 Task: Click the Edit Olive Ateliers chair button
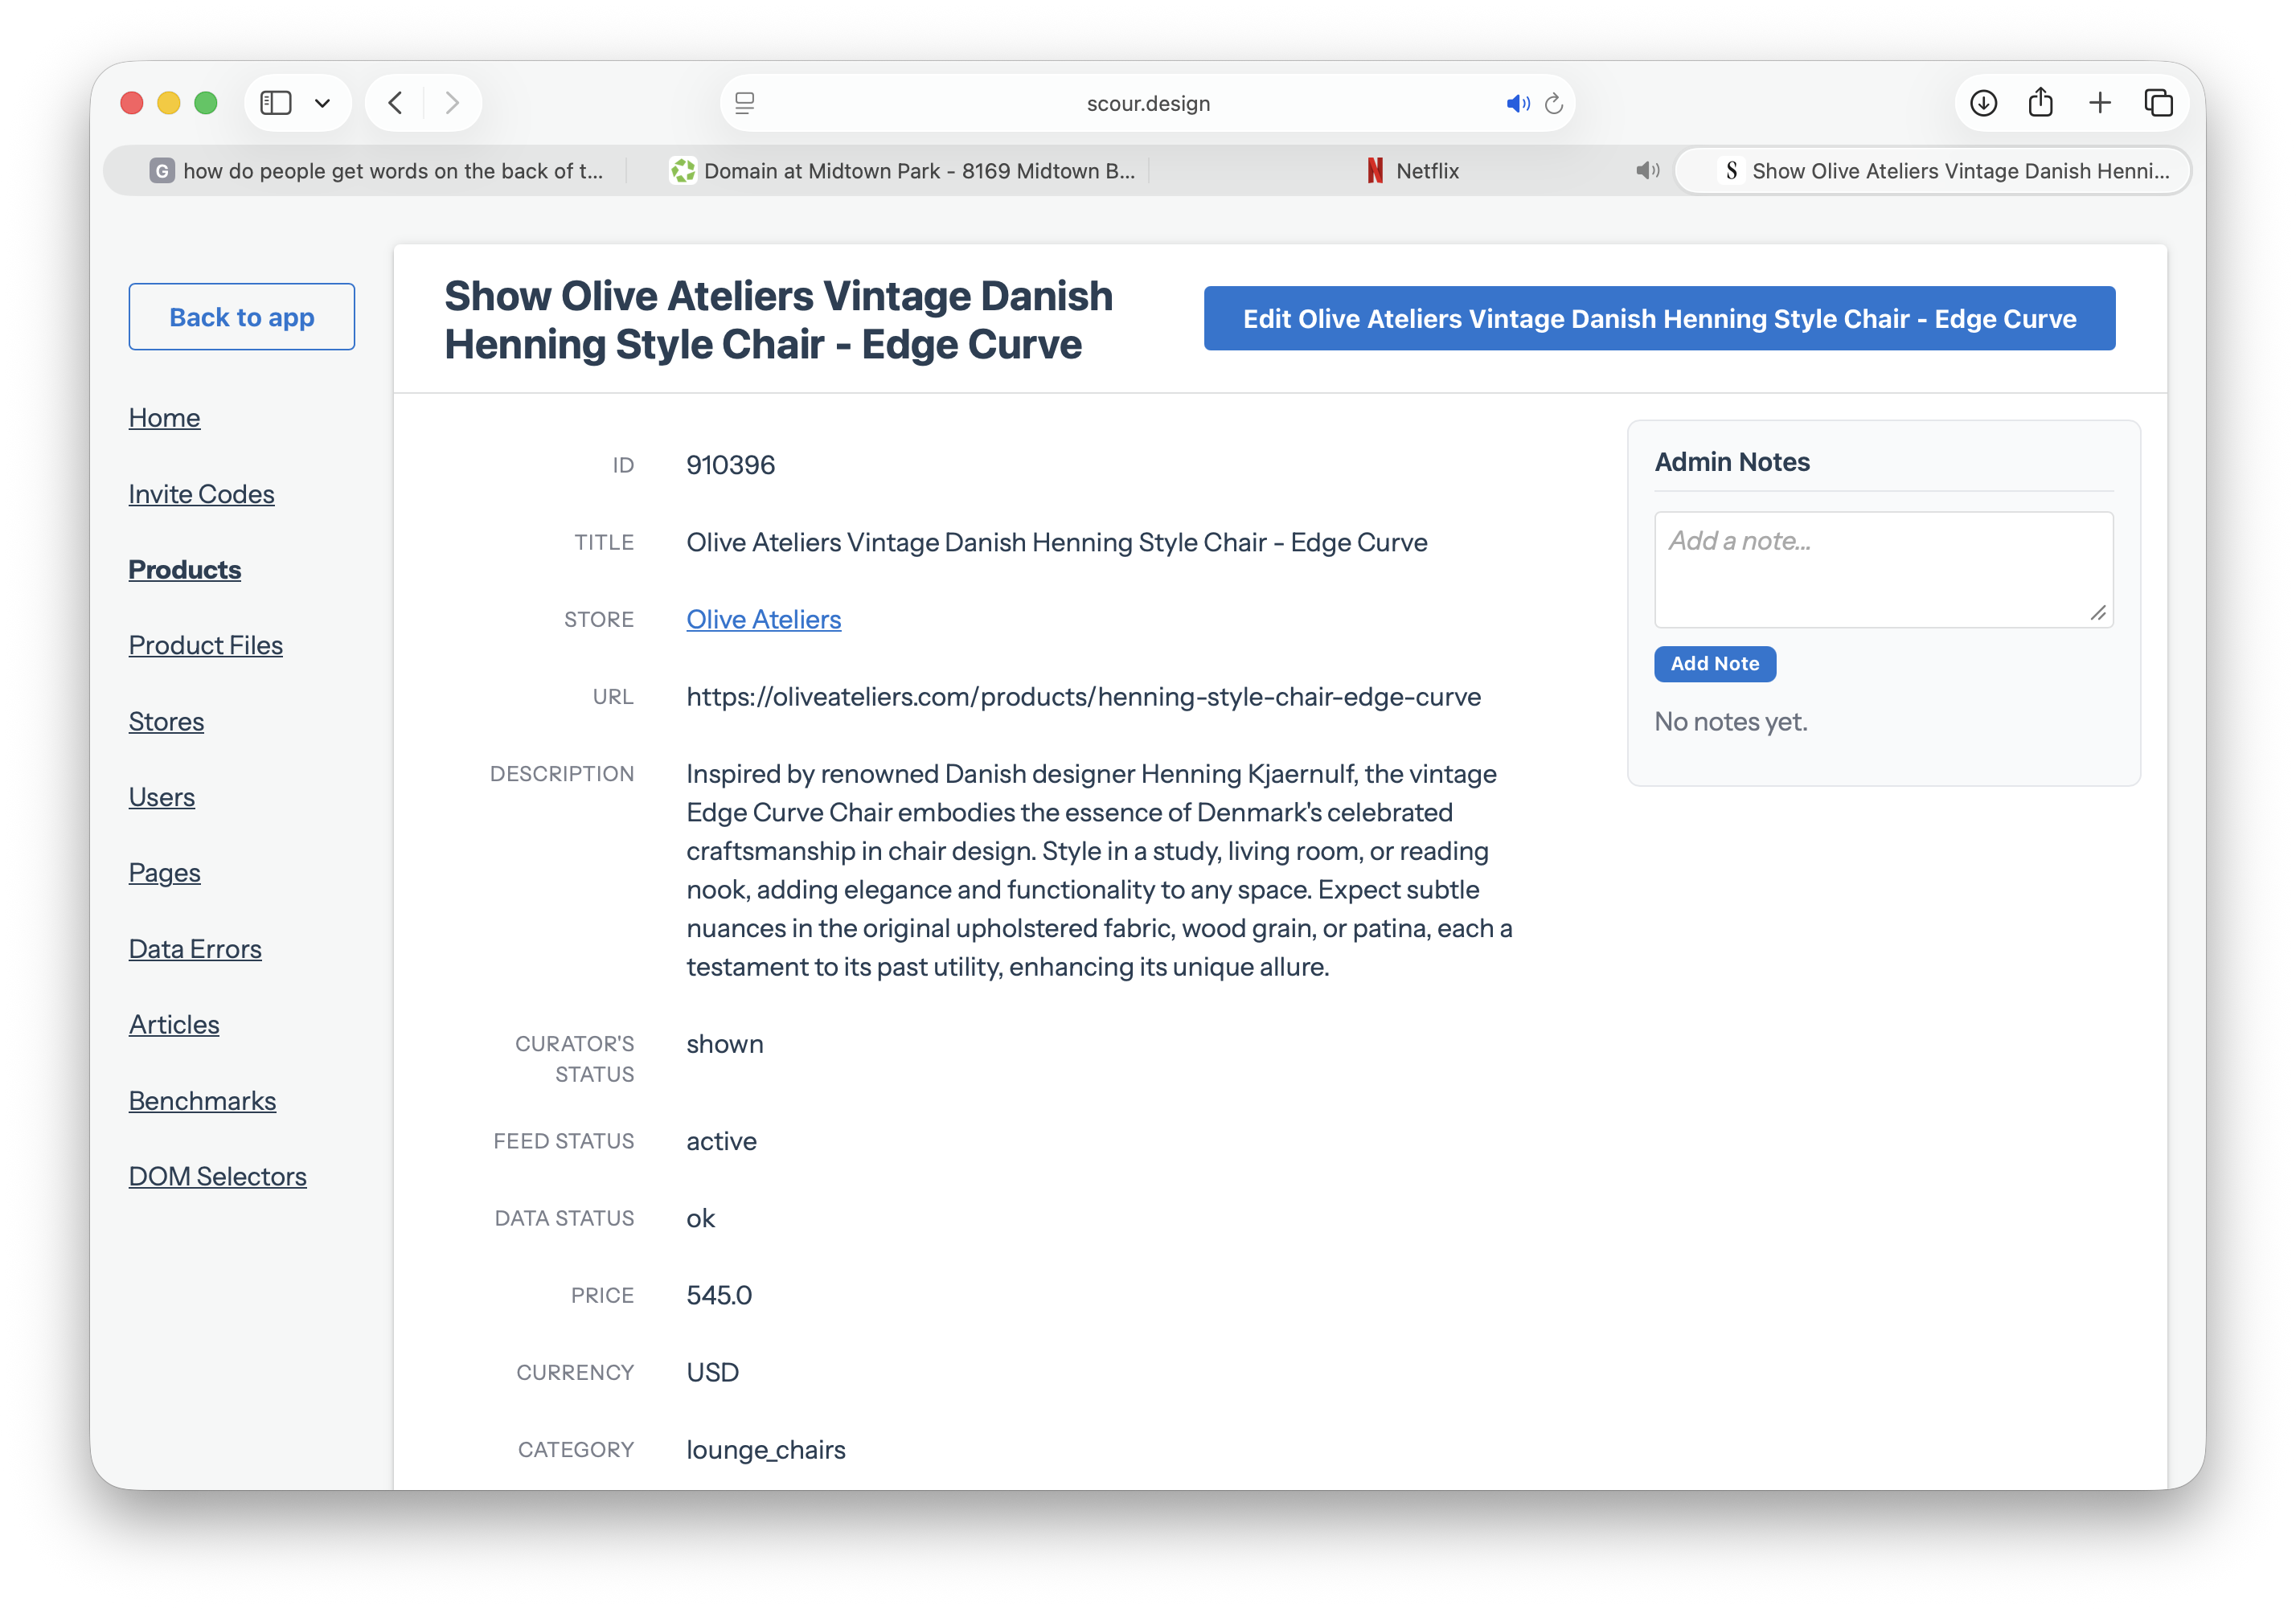(1660, 318)
